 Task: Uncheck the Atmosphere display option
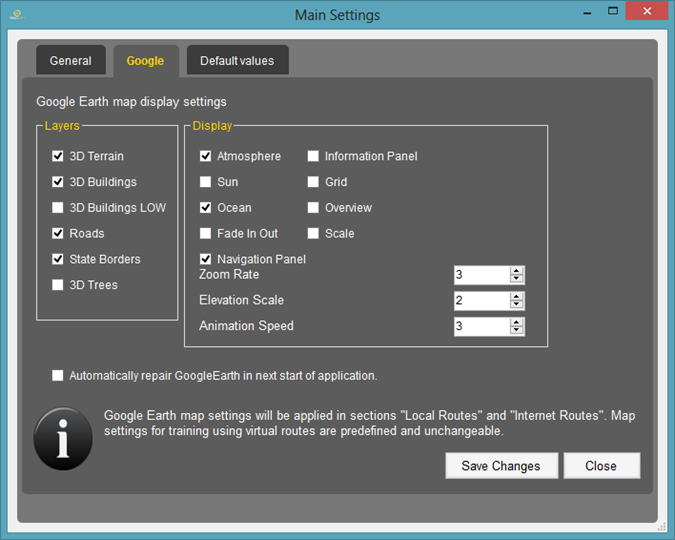coord(206,156)
